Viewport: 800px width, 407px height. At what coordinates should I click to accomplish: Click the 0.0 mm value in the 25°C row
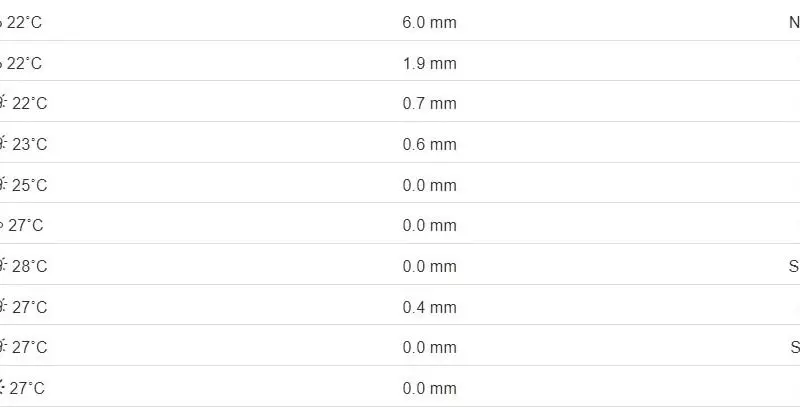(x=429, y=185)
